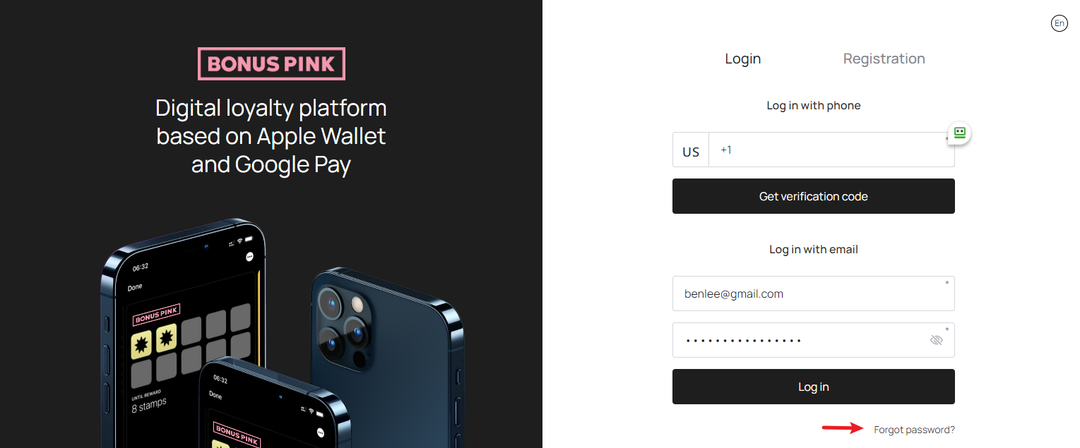Click the email field with benlee@gmail.com
This screenshot has width=1080, height=448.
click(x=813, y=294)
